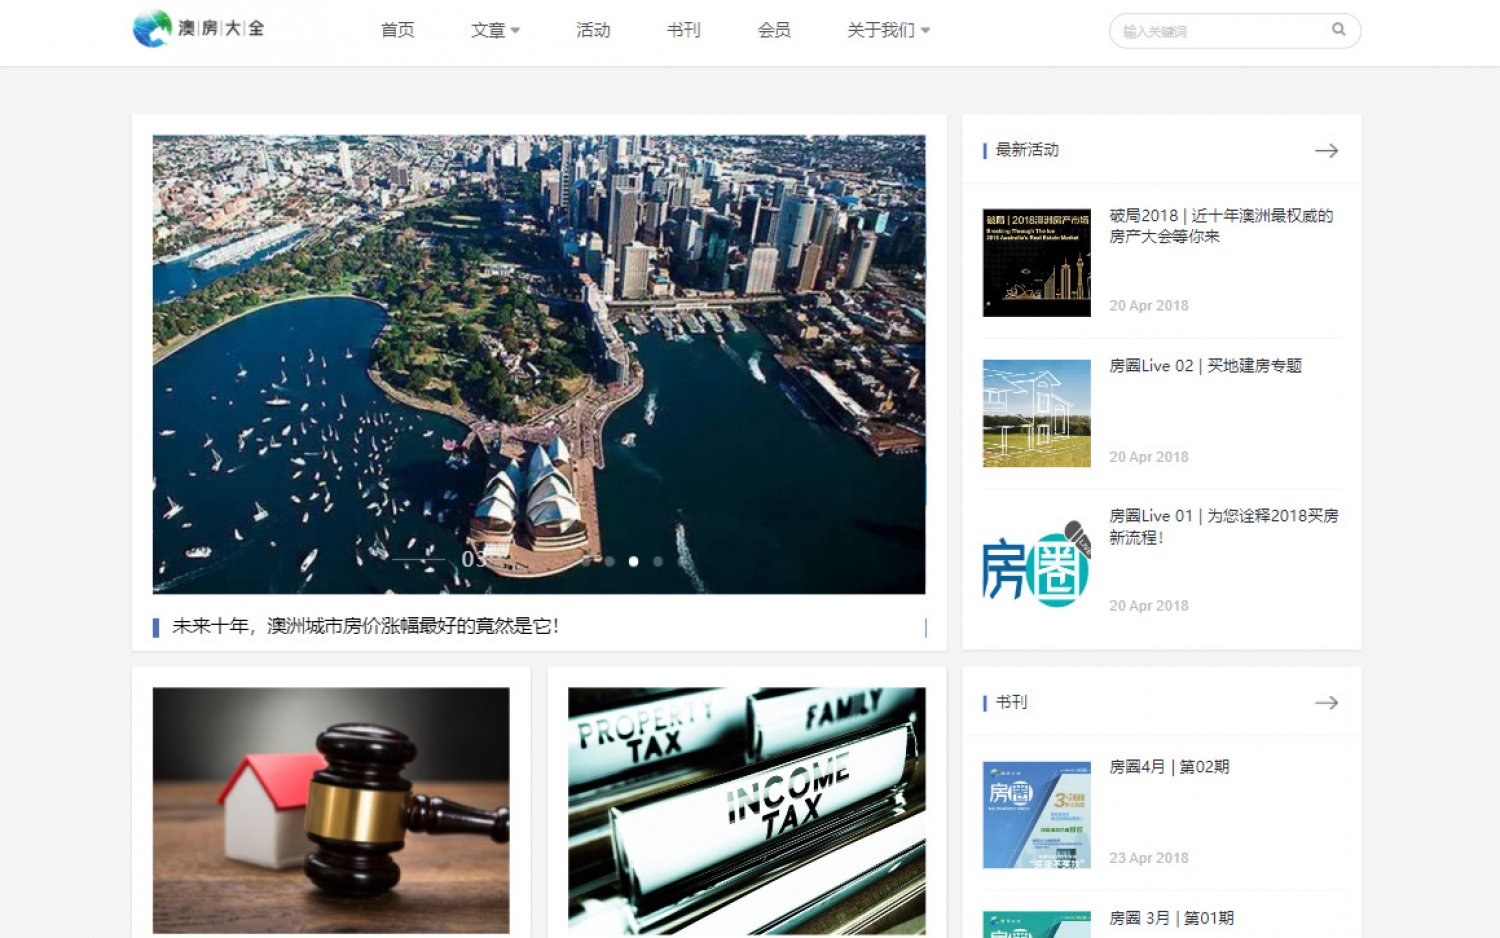The image size is (1500, 938).
Task: Expand the 文章 dropdown menu
Action: (x=495, y=31)
